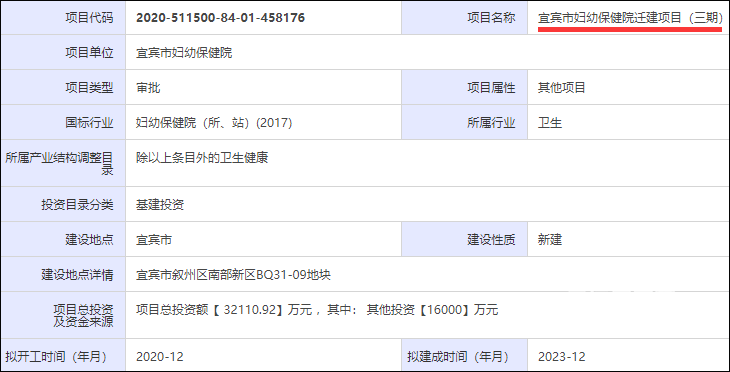Click the 投资目录分类 value 基建投资
The image size is (730, 372).
click(160, 204)
